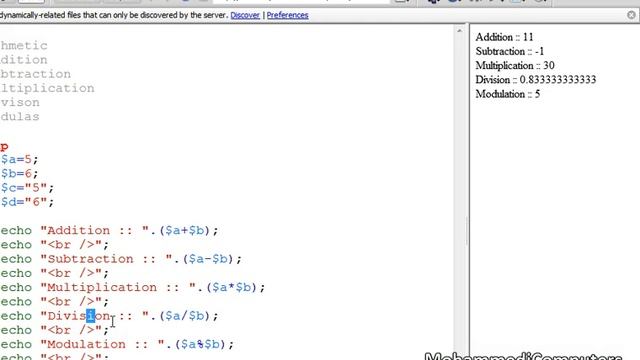Click the echo "Addition :: " code line

(109, 231)
